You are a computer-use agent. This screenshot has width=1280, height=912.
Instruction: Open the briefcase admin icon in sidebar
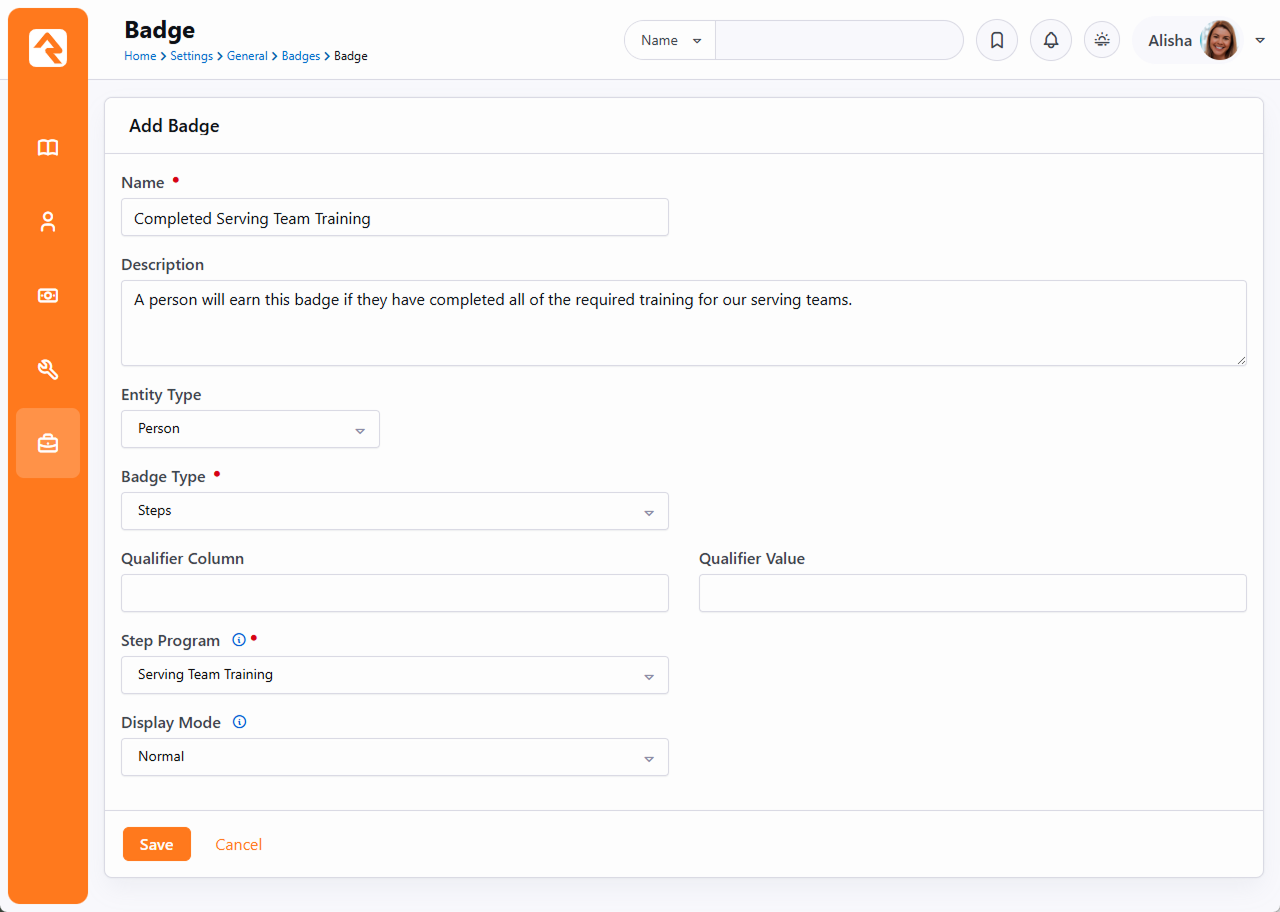click(48, 443)
